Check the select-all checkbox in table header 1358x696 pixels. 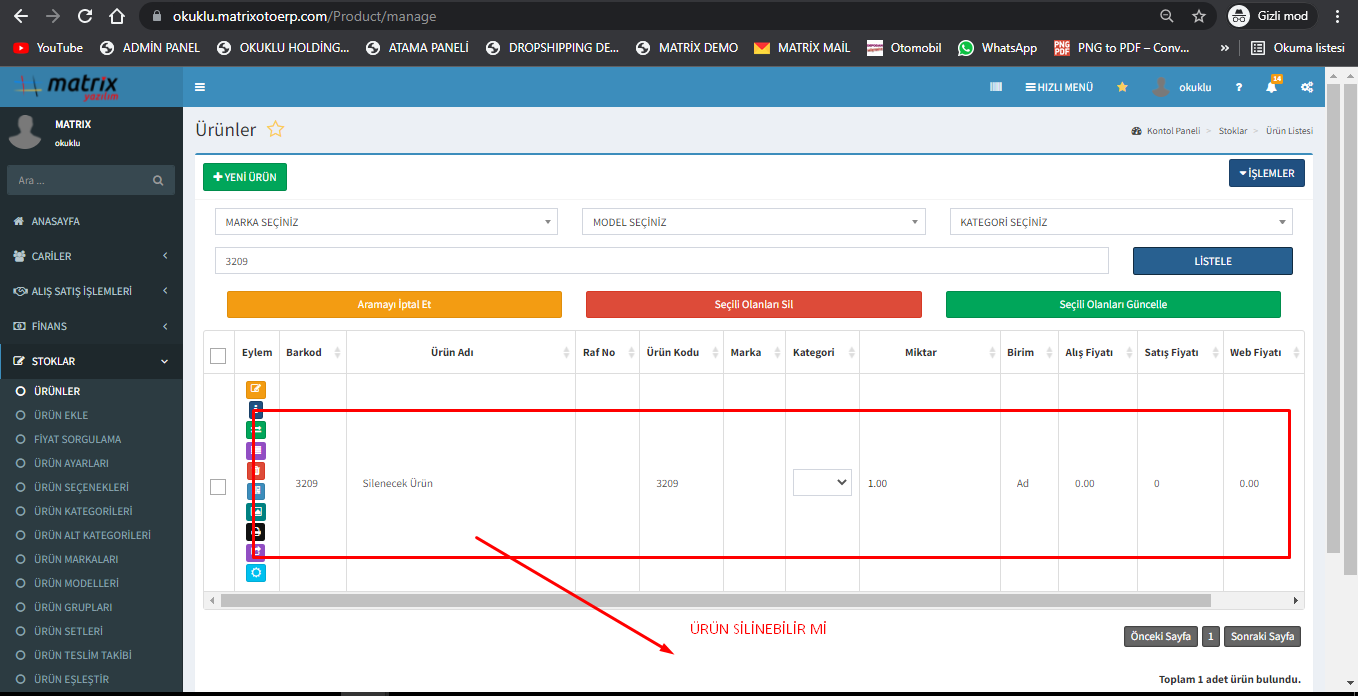[218, 355]
